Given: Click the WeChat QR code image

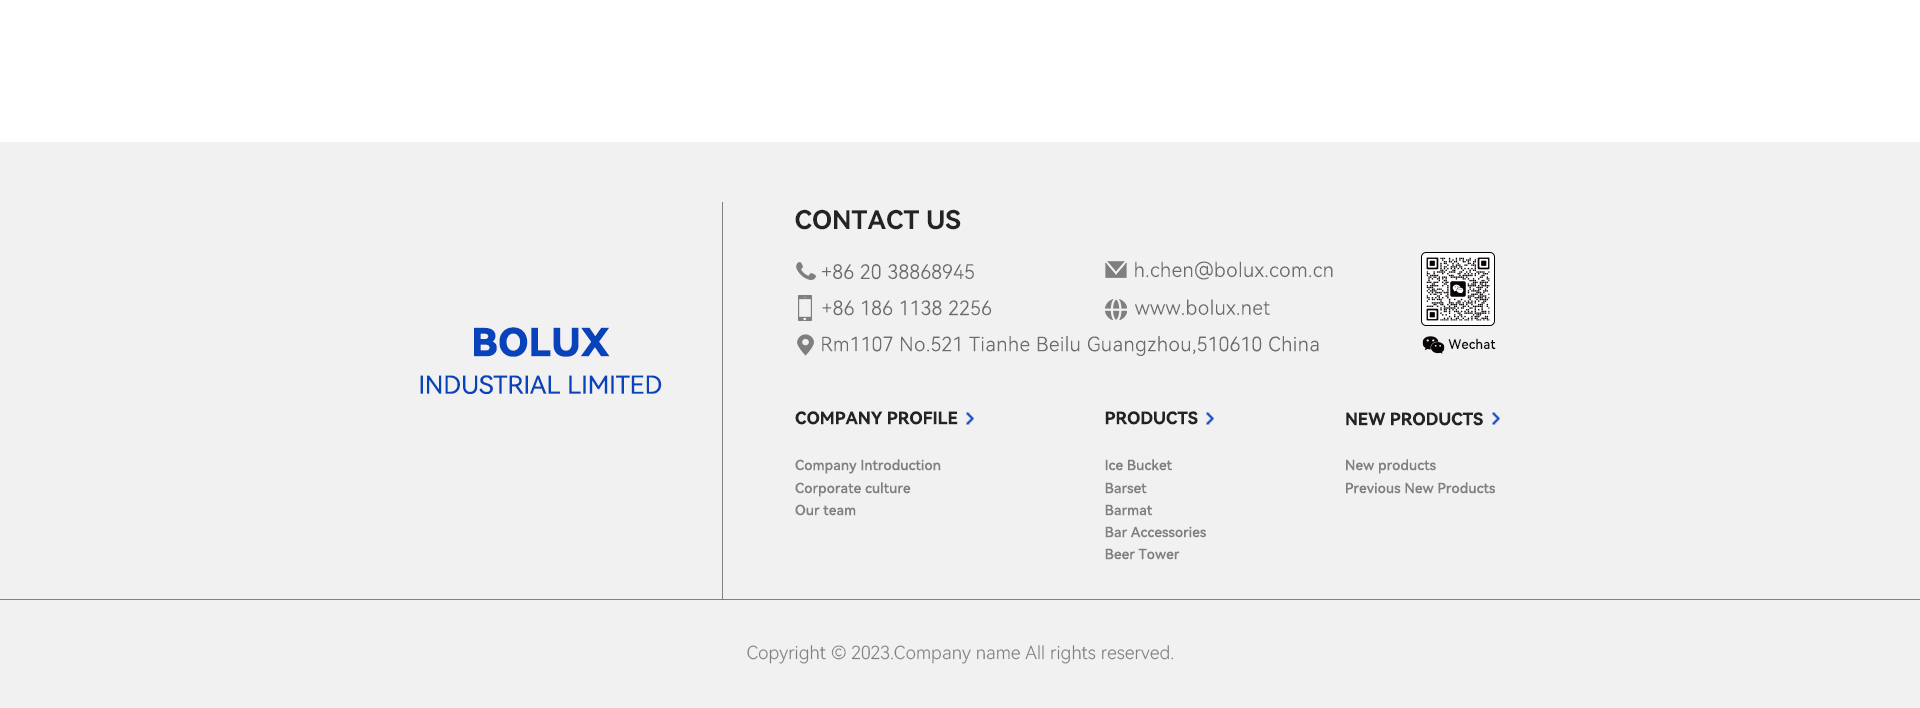Looking at the screenshot, I should pyautogui.click(x=1457, y=289).
